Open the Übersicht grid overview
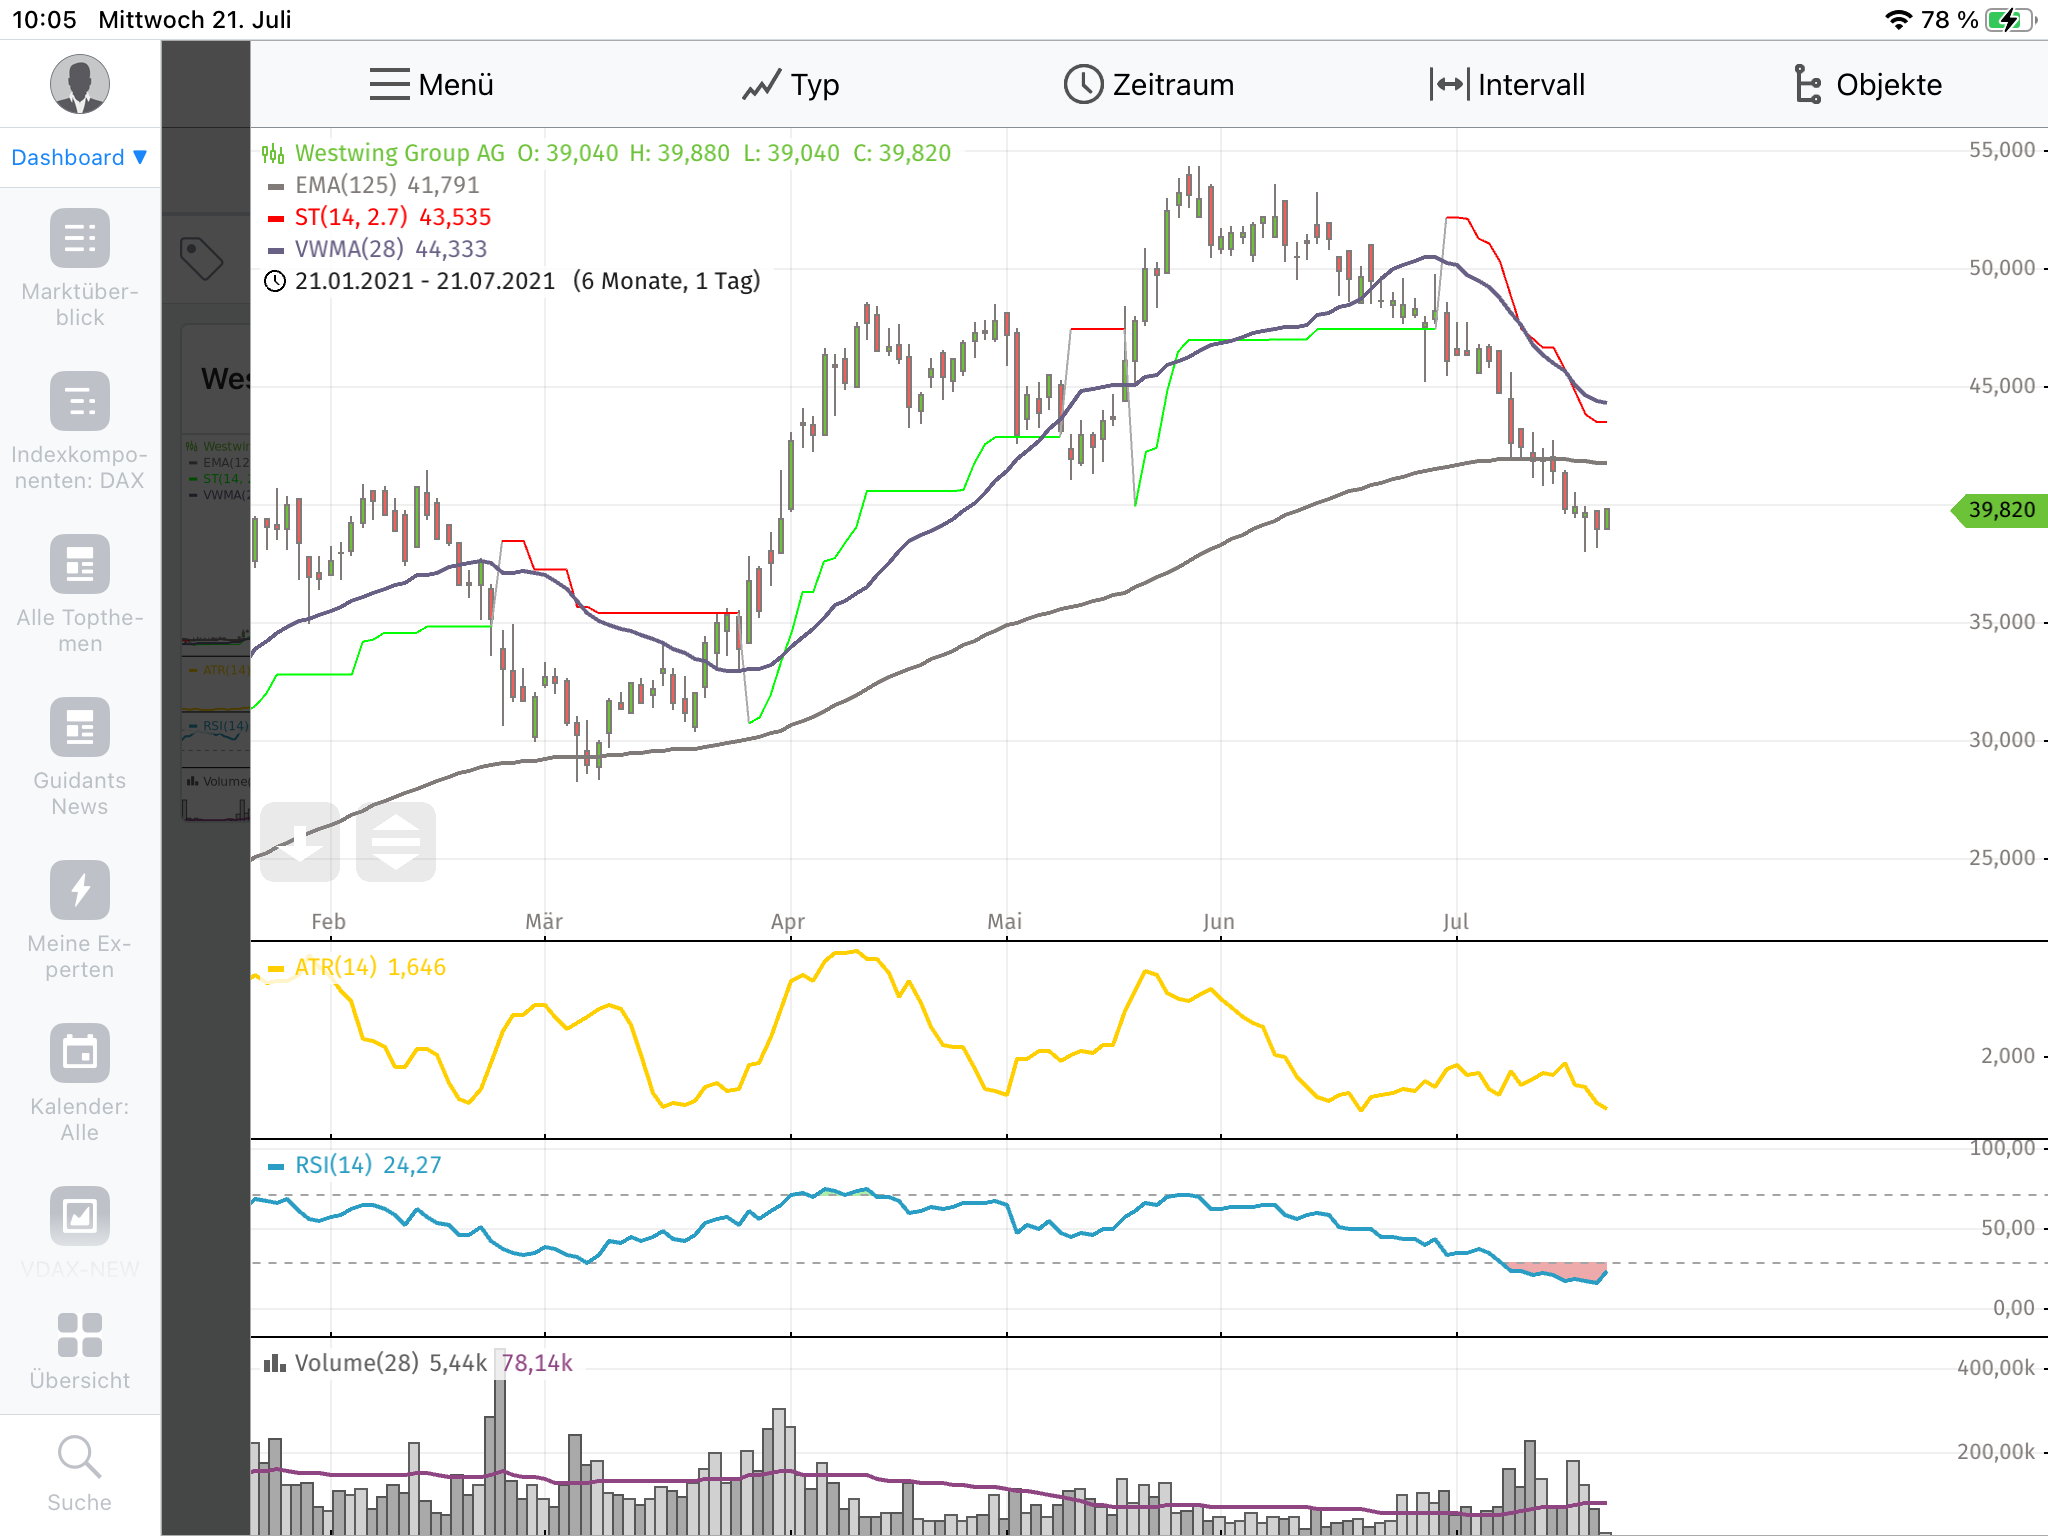 click(x=79, y=1335)
